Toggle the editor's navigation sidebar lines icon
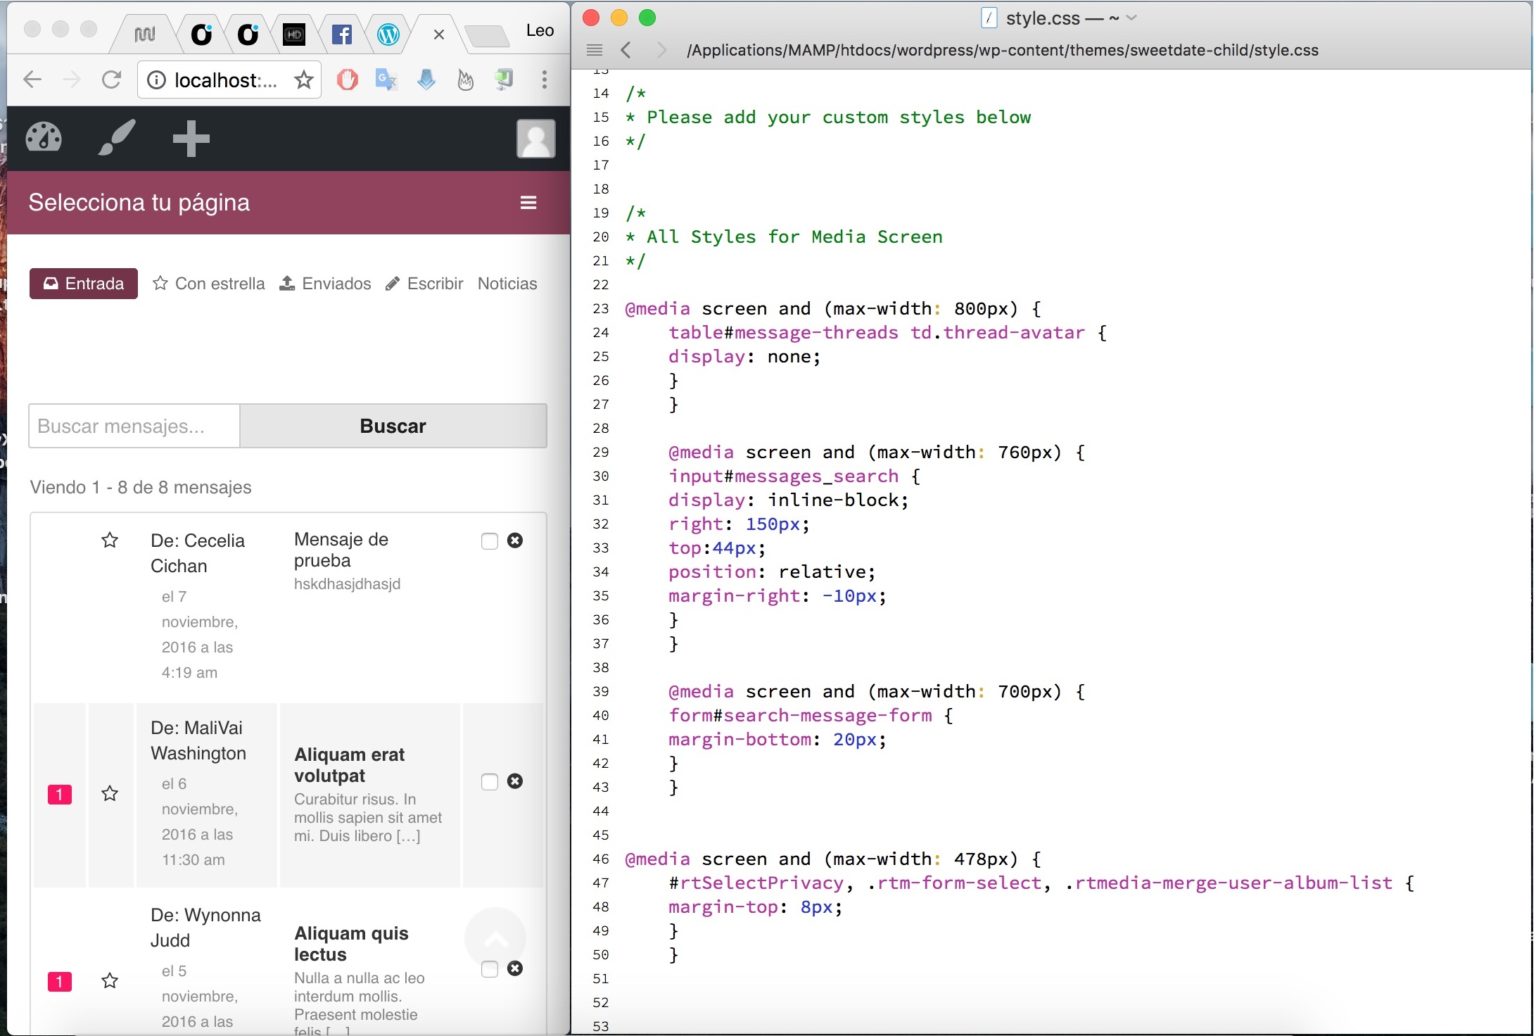The width and height of the screenshot is (1536, 1036). (594, 50)
